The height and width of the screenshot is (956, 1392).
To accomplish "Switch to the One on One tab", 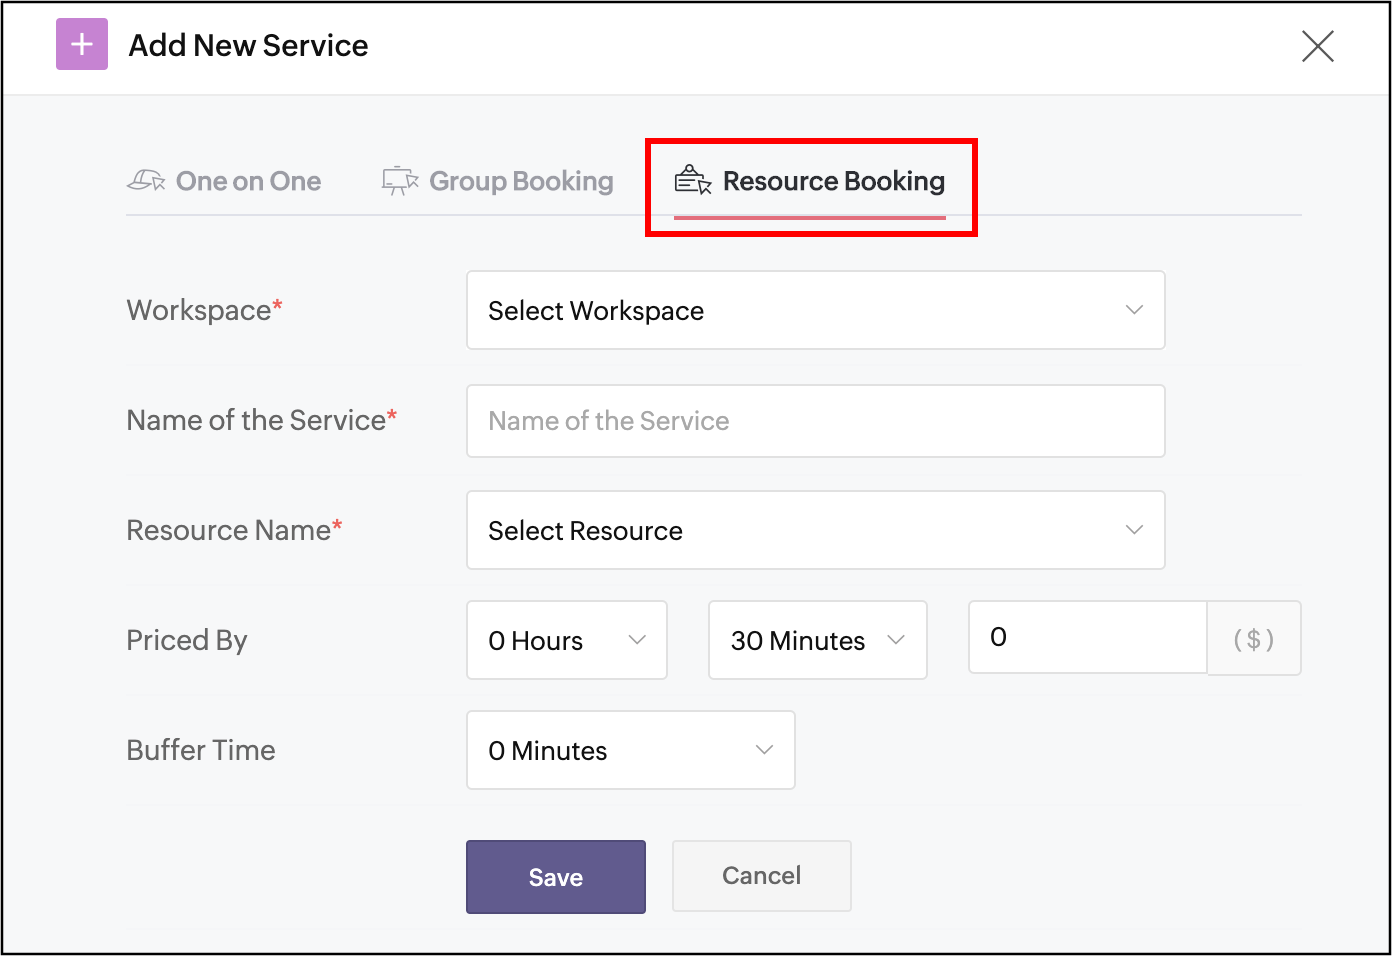I will (x=248, y=181).
